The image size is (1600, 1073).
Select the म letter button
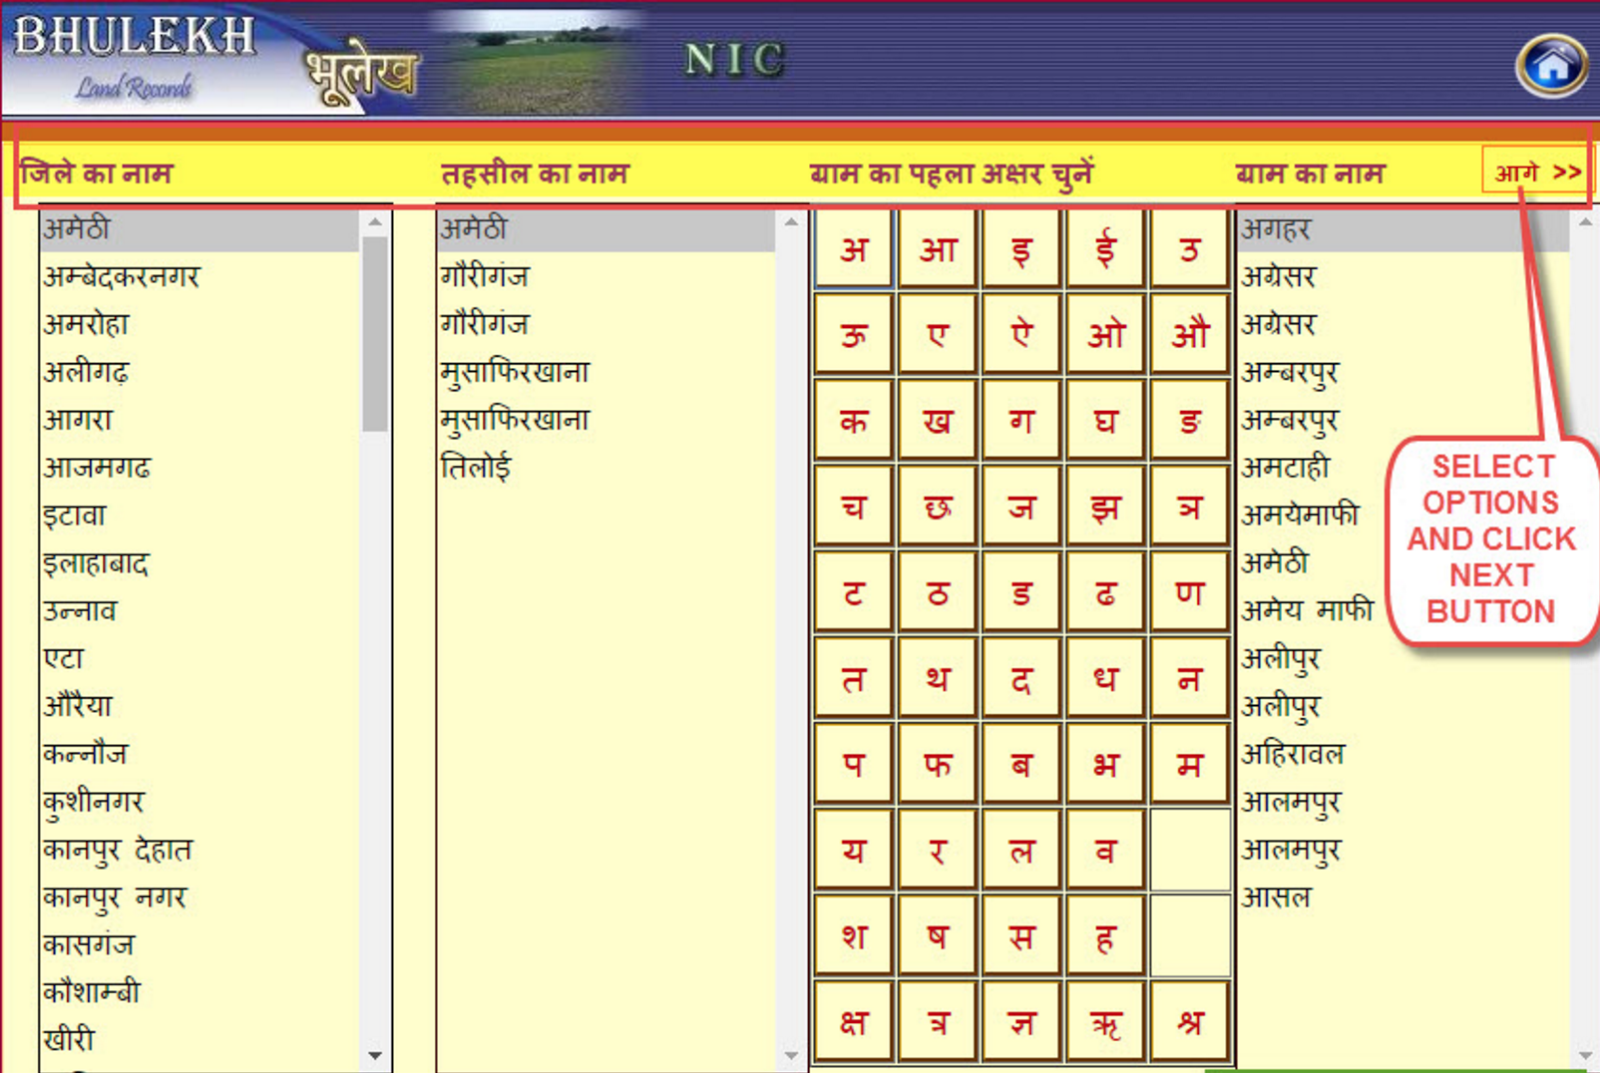click(x=1189, y=764)
